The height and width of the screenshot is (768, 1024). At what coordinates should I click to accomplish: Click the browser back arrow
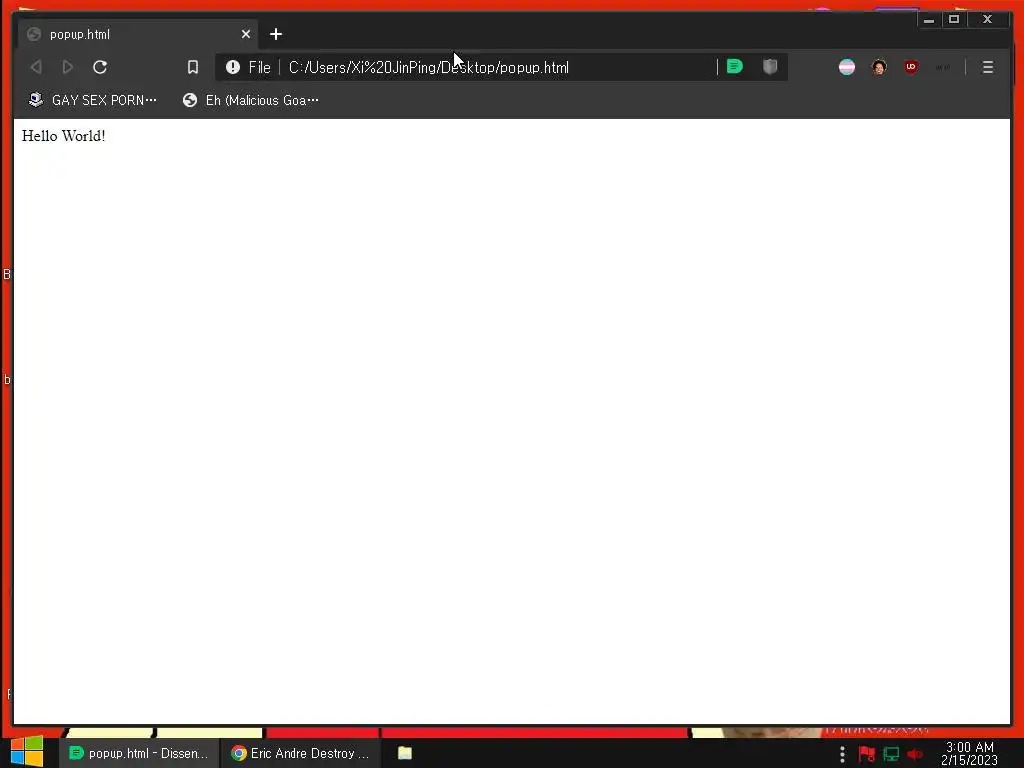tap(37, 67)
